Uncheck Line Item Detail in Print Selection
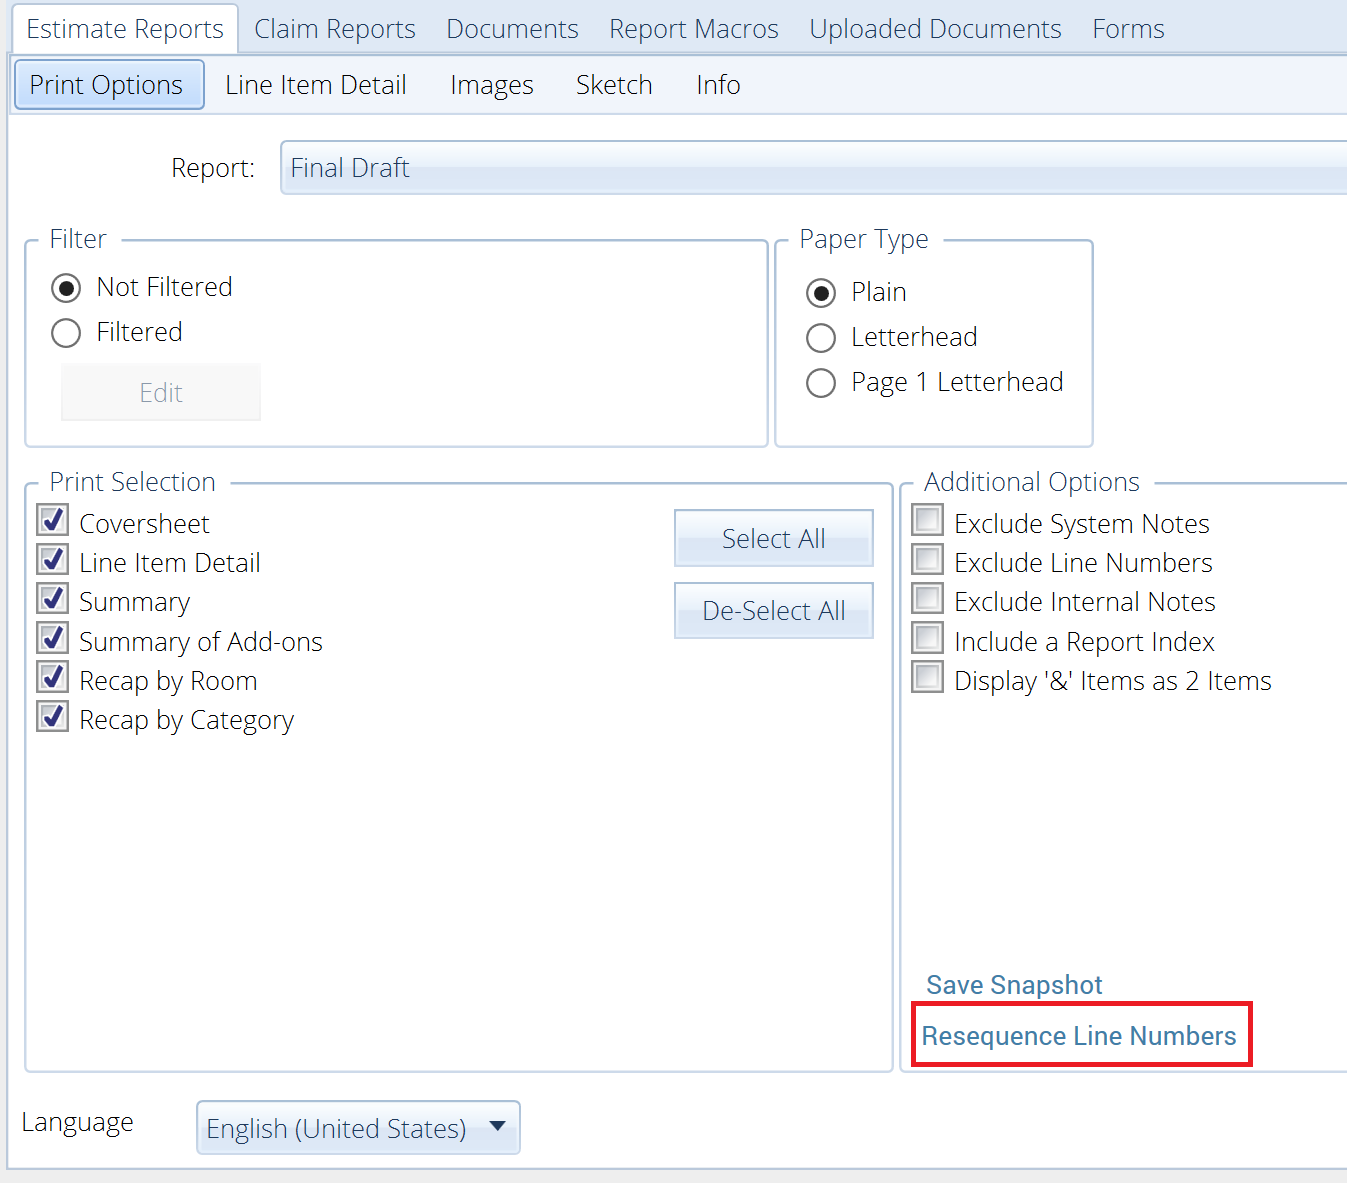The image size is (1347, 1183). (x=53, y=559)
